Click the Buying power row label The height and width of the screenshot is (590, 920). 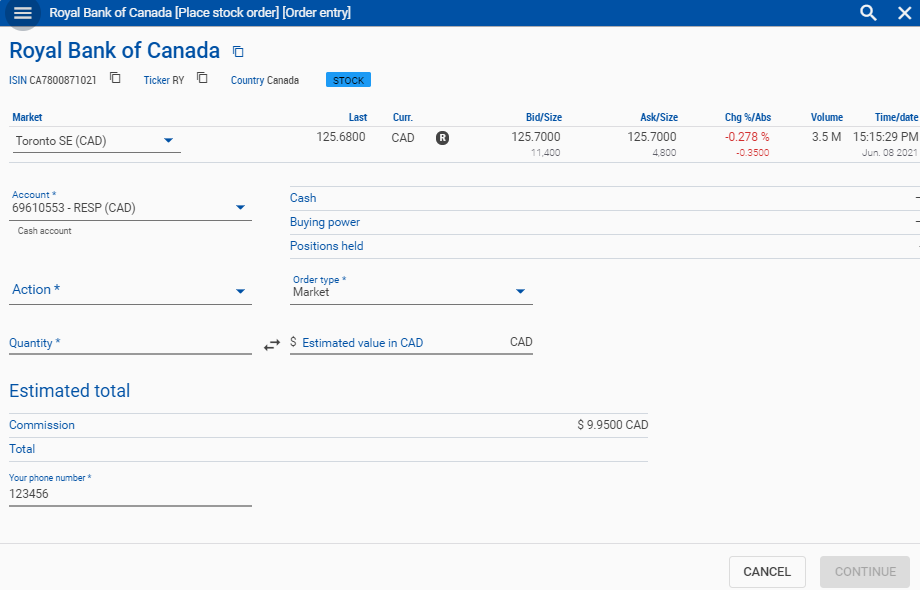pos(324,222)
